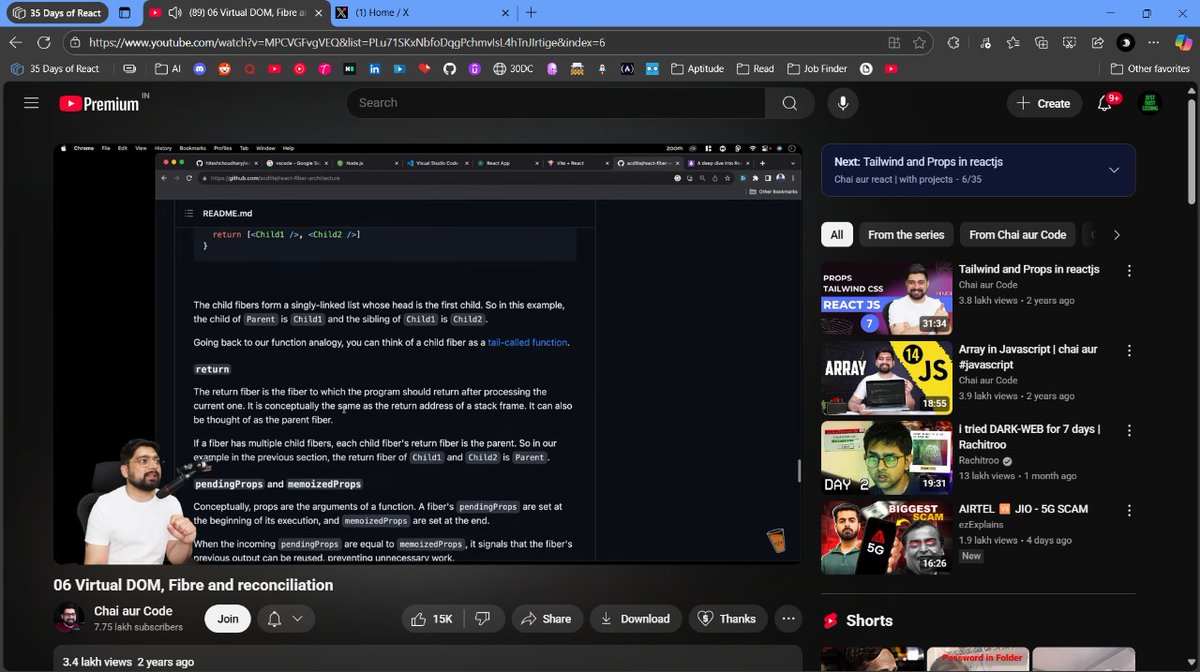Click the Create button
Viewport: 1200px width, 672px height.
coord(1043,103)
